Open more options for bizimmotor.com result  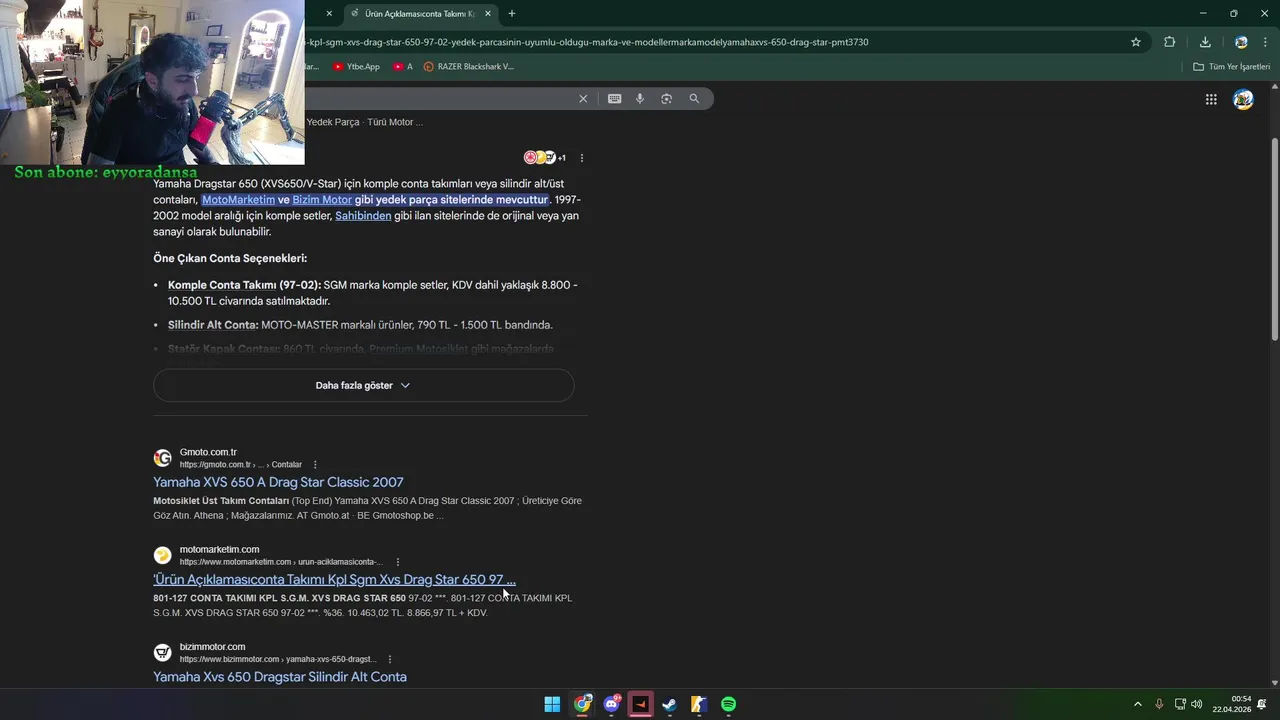(x=390, y=659)
